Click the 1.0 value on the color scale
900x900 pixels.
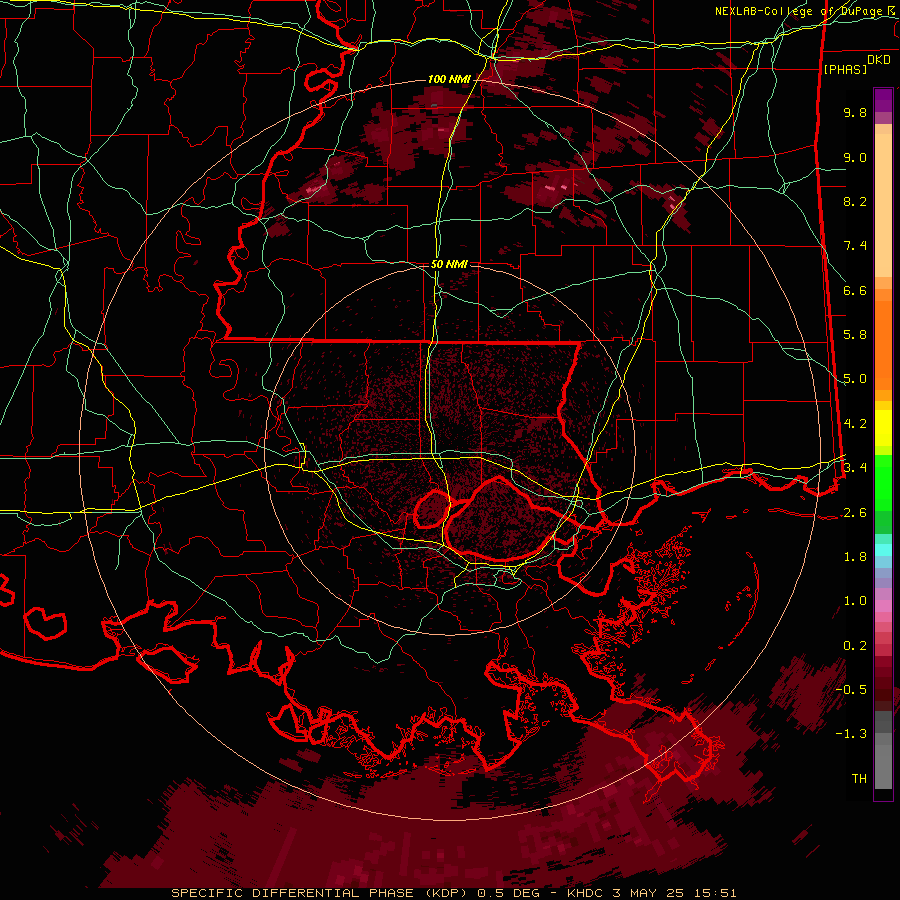tap(855, 601)
